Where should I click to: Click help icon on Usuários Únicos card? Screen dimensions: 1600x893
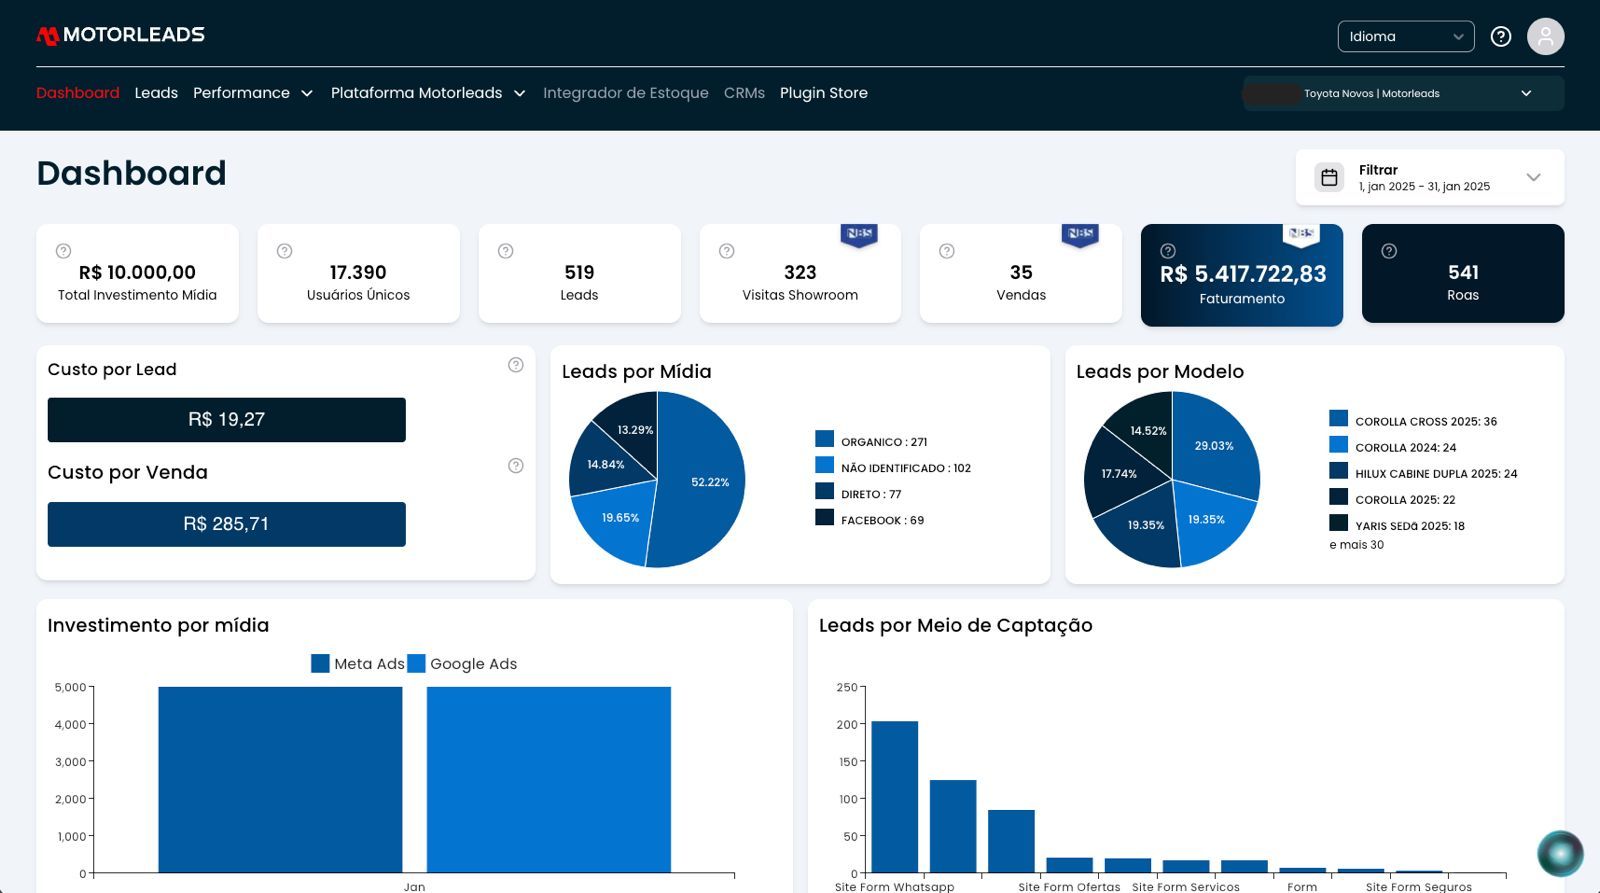284,251
